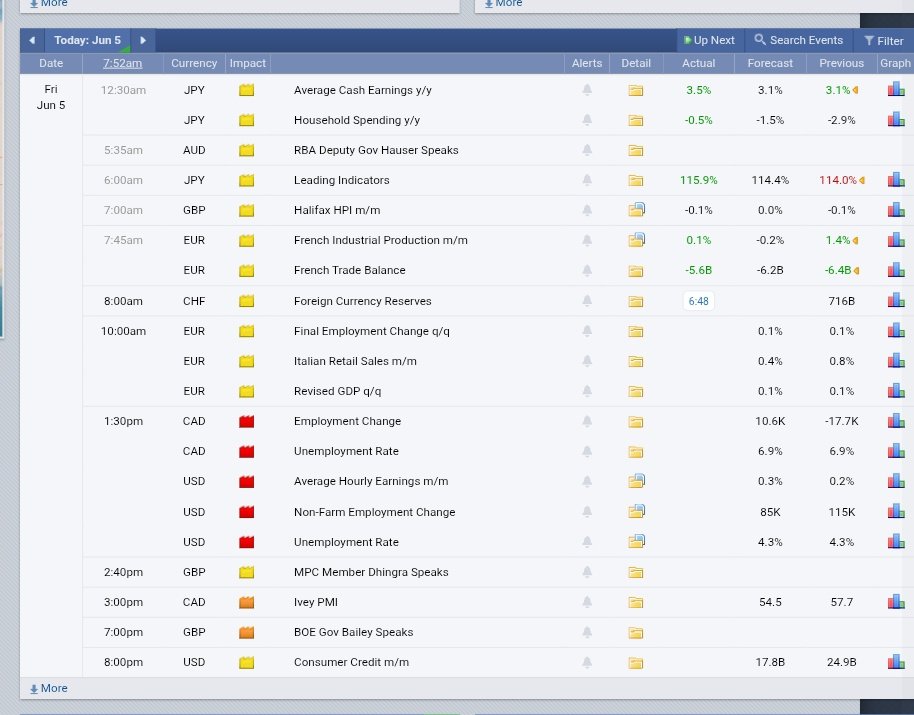Click the Previous column header
Viewport: 914px width, 715px height.
841,63
